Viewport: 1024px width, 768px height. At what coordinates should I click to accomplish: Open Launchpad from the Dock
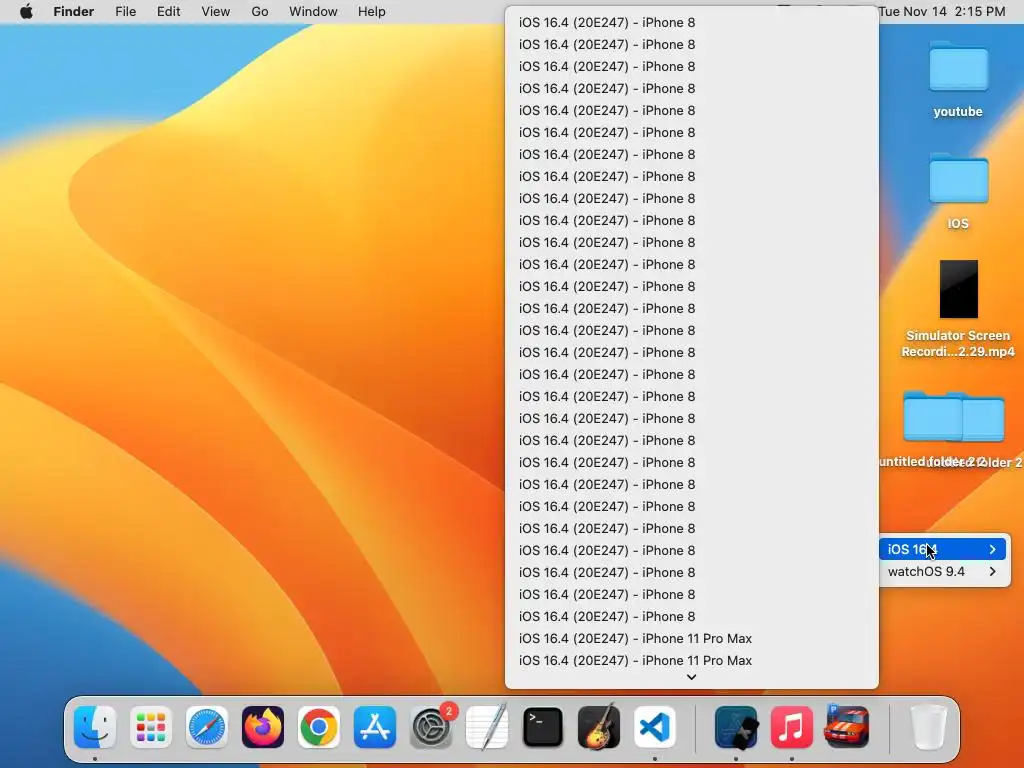(x=151, y=727)
